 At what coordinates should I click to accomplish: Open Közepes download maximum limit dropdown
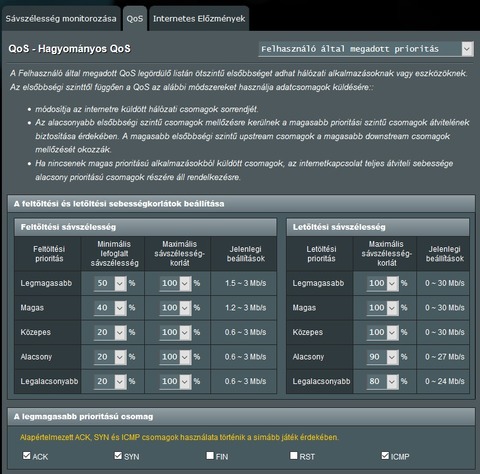coord(382,332)
